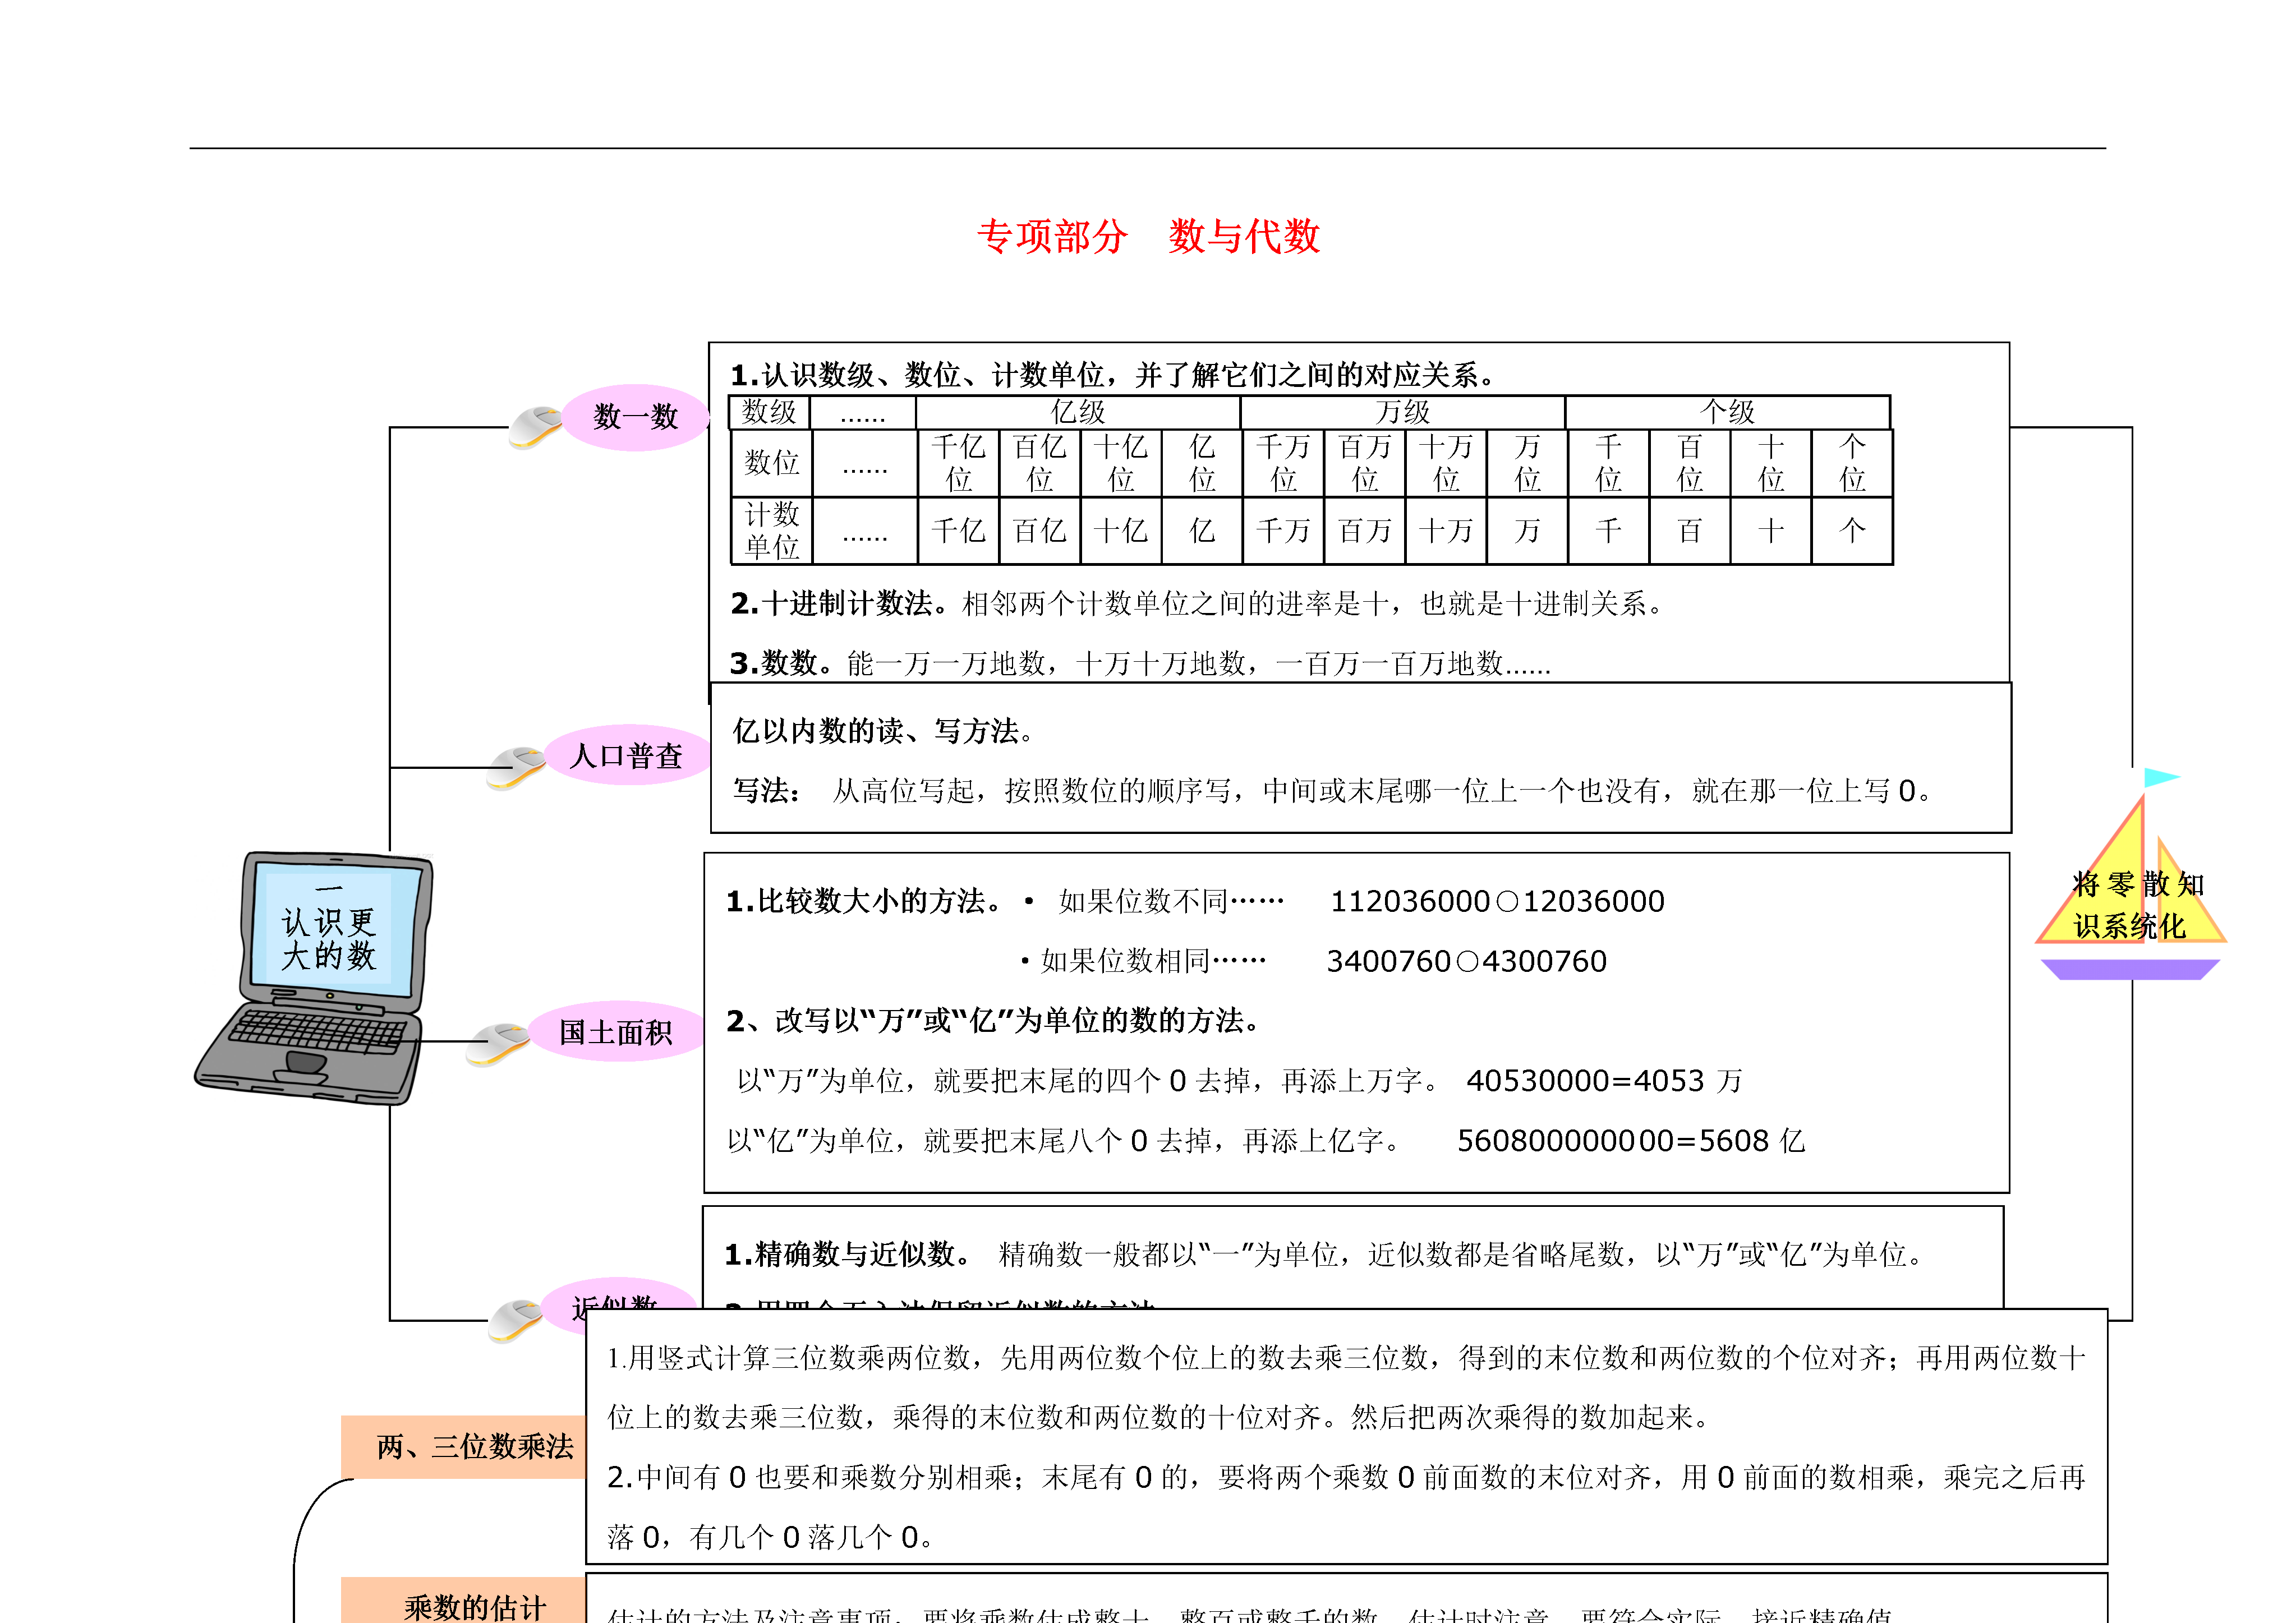The width and height of the screenshot is (2296, 1623).
Task: Click the 万级 table header
Action: coord(1403,412)
